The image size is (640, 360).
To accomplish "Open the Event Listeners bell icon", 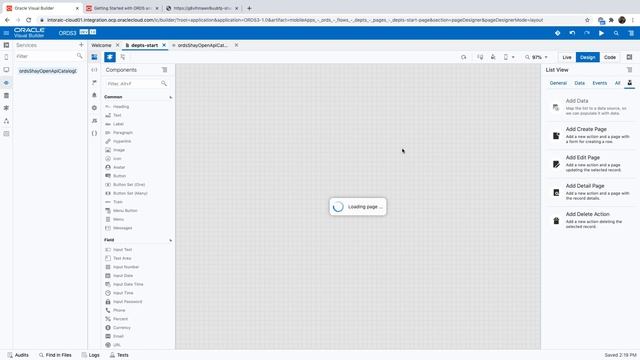I will pos(94,95).
